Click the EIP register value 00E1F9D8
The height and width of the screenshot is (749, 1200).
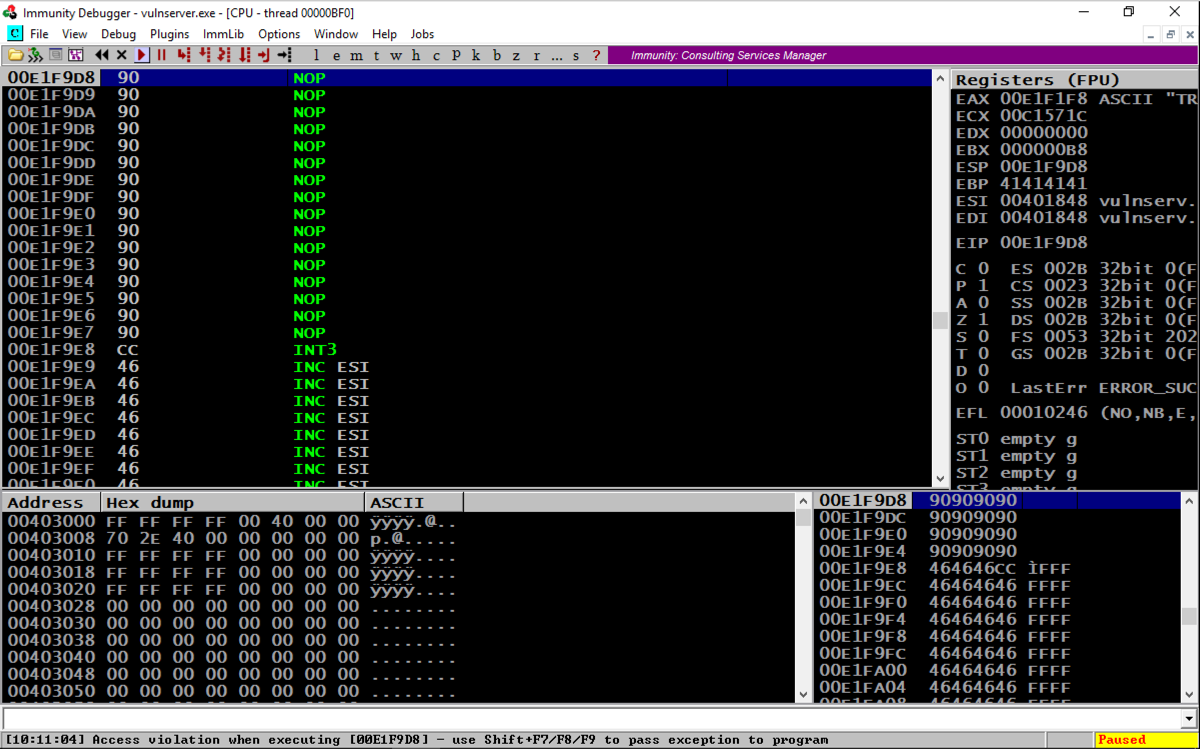coord(1043,243)
